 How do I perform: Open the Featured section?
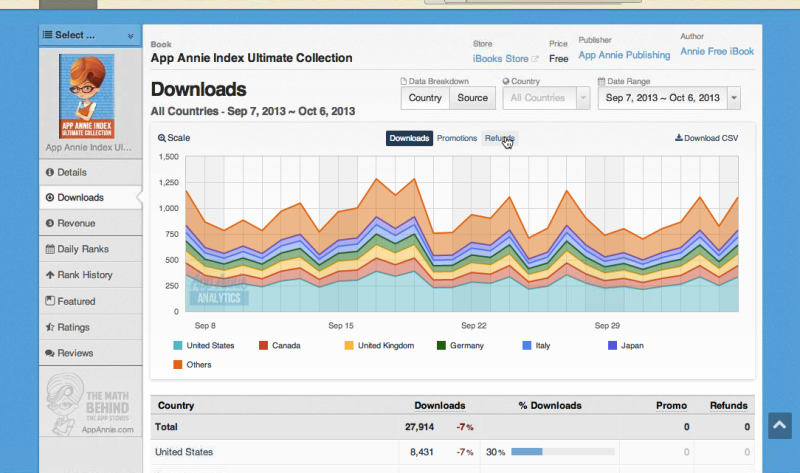pos(90,301)
